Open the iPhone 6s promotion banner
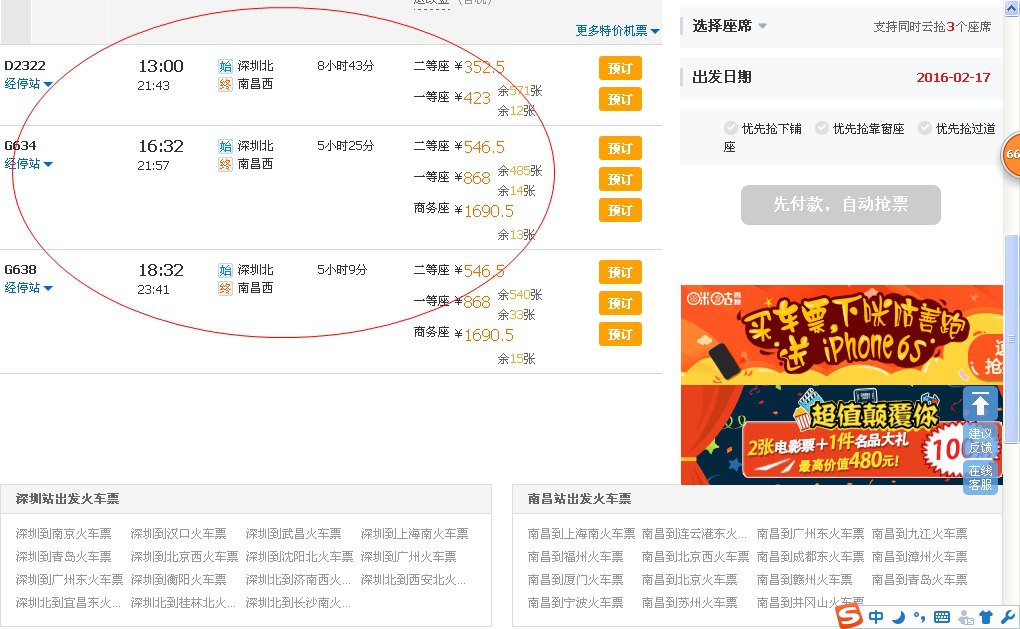The width and height of the screenshot is (1020, 629). 840,335
